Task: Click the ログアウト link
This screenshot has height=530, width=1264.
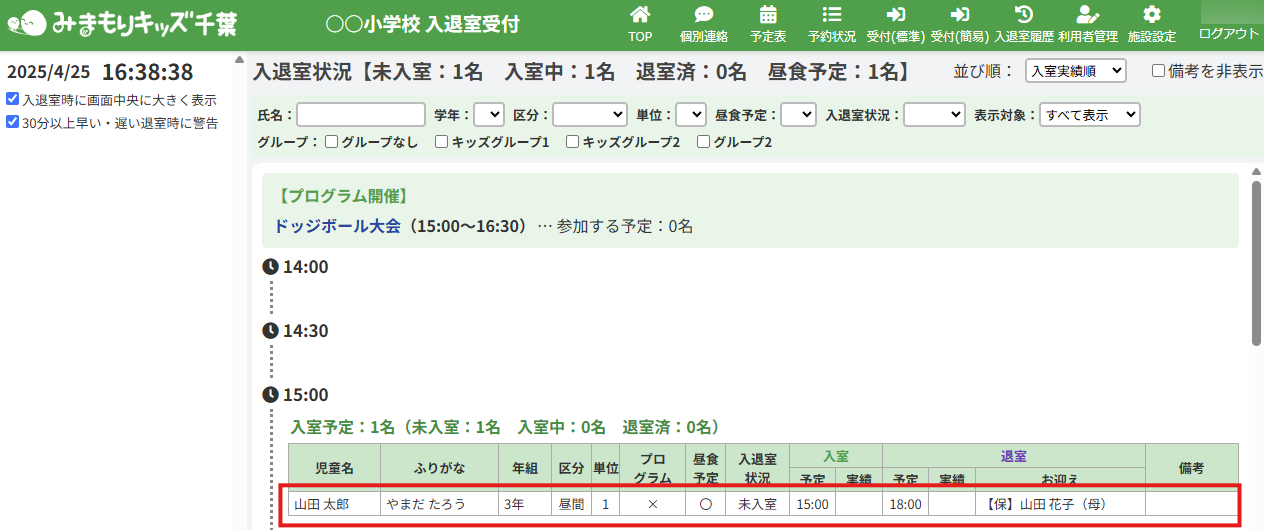Action: pyautogui.click(x=1229, y=34)
